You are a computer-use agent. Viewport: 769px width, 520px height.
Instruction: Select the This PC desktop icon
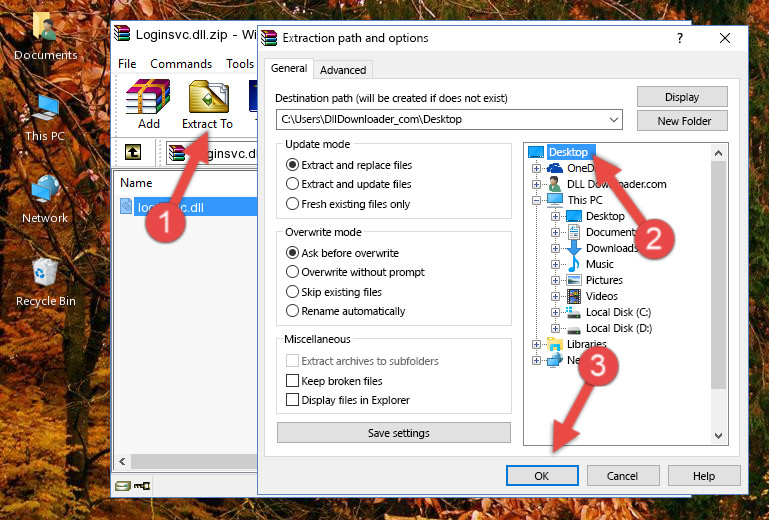(x=45, y=115)
